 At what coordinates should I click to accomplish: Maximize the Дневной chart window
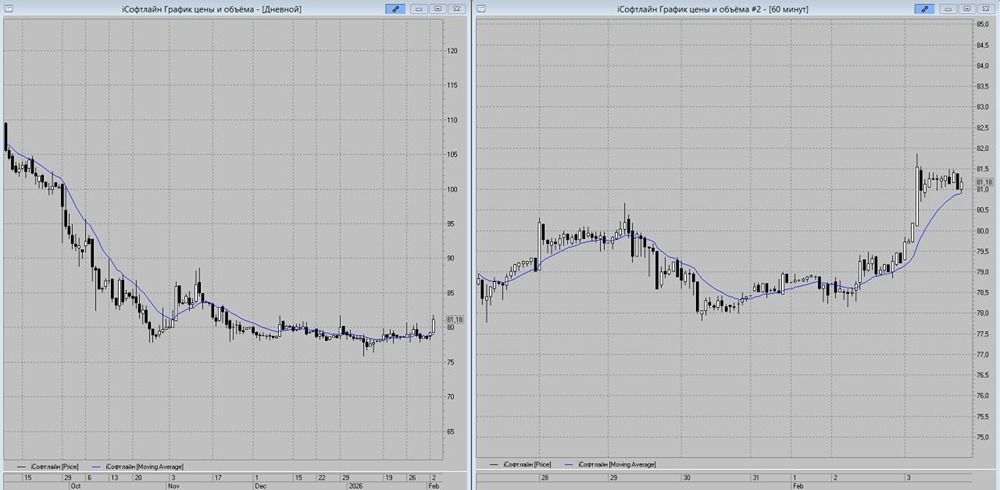438,9
